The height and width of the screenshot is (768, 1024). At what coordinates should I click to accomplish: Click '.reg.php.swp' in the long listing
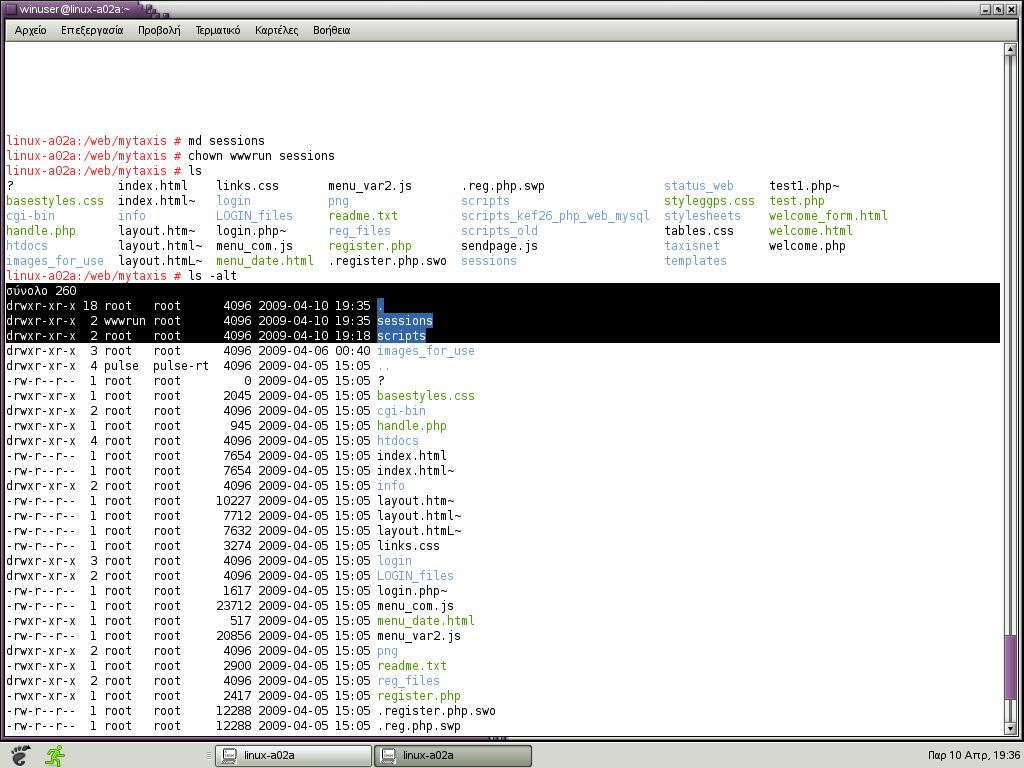[x=419, y=726]
